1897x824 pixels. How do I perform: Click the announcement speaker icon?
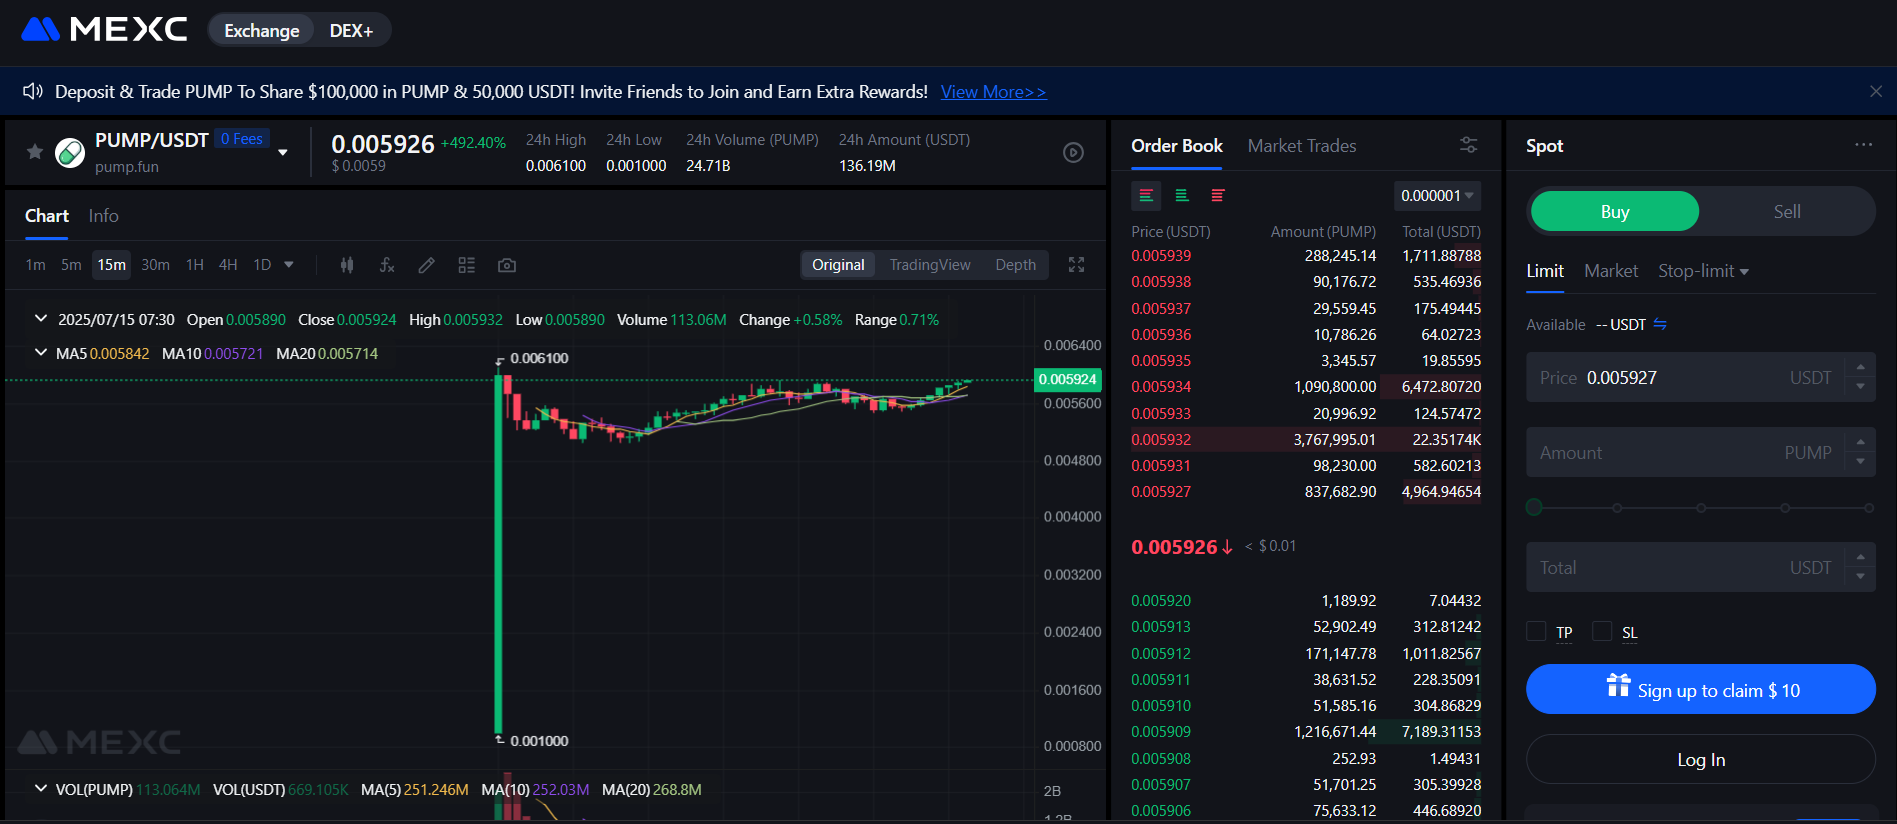(x=33, y=91)
